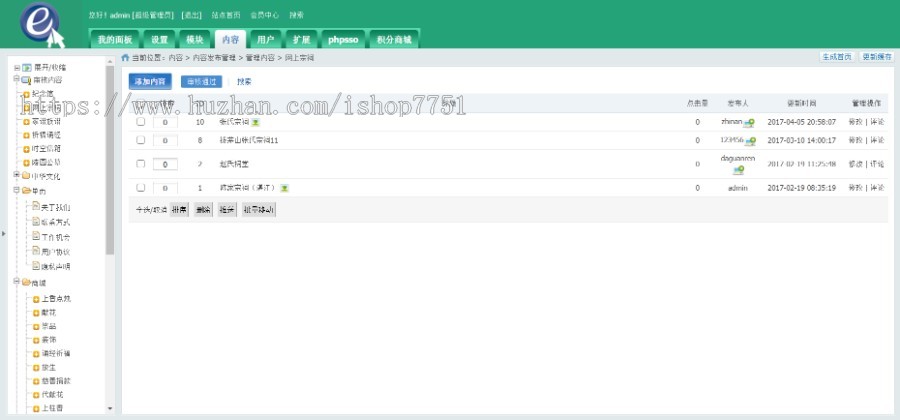900x420 pixels.
Task: Click the sort-order field in row ID 10
Action: point(165,122)
